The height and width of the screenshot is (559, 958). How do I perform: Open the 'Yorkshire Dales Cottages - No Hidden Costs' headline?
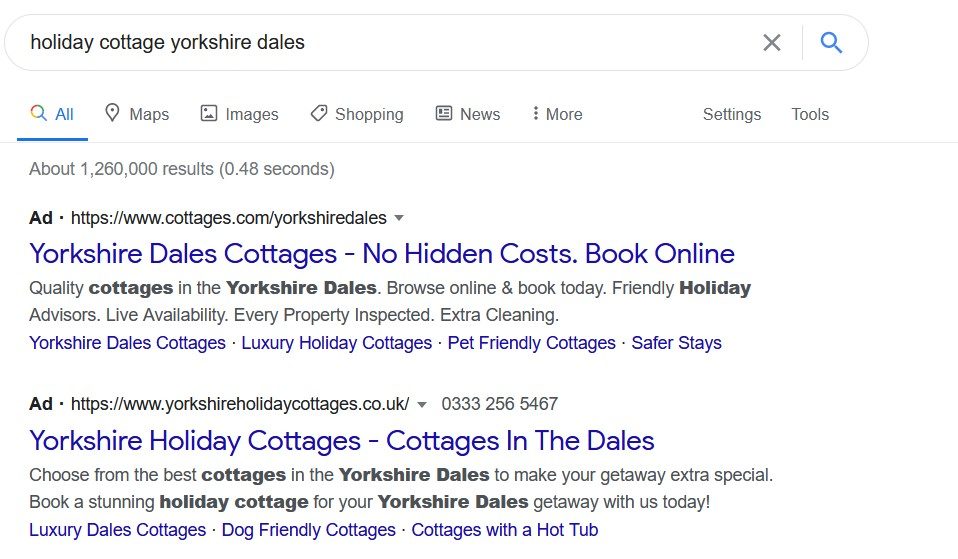tap(382, 253)
